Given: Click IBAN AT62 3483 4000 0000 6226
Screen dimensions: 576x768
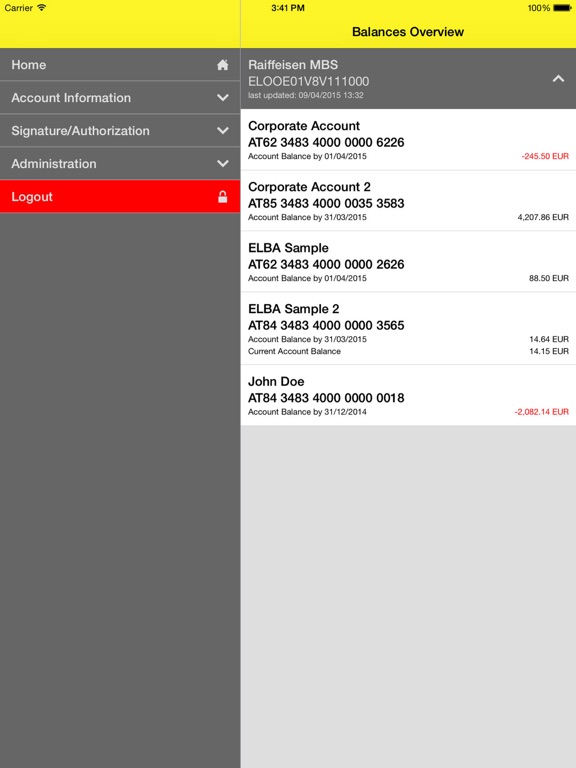Looking at the screenshot, I should (x=326, y=142).
